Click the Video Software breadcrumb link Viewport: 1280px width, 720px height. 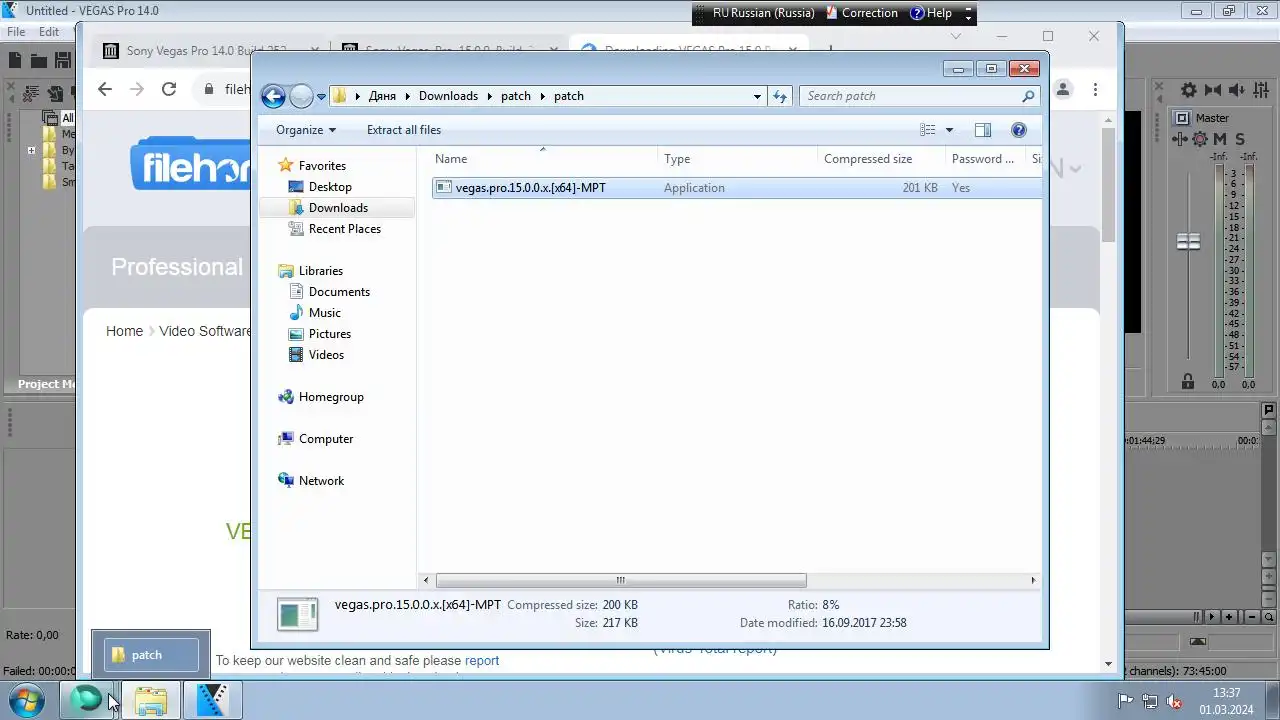(x=206, y=331)
